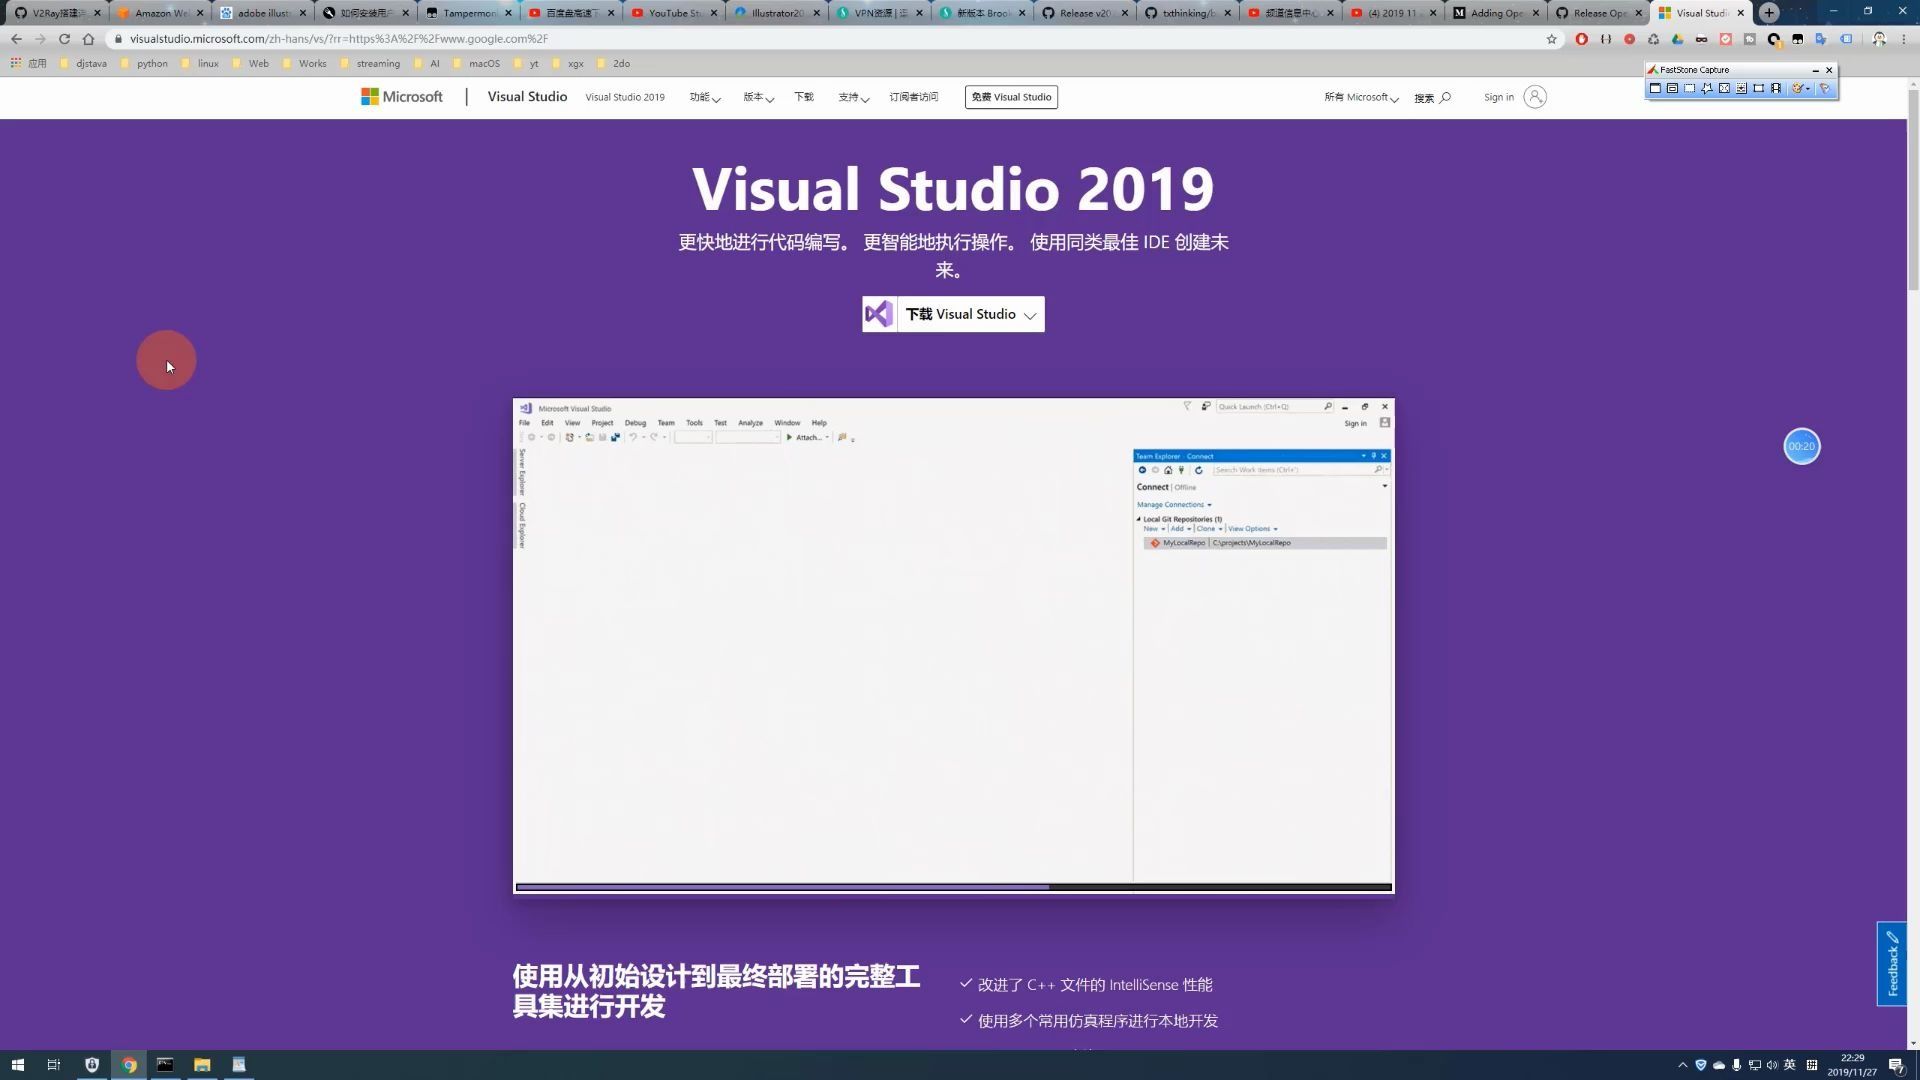Open the python bookmarks folder
The image size is (1920, 1080).
pyautogui.click(x=144, y=63)
